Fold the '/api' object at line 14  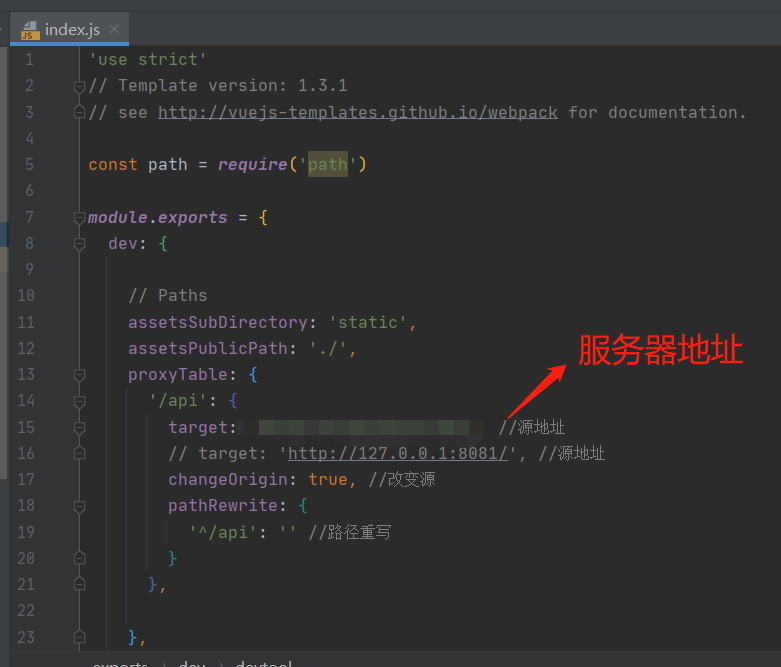pos(79,401)
